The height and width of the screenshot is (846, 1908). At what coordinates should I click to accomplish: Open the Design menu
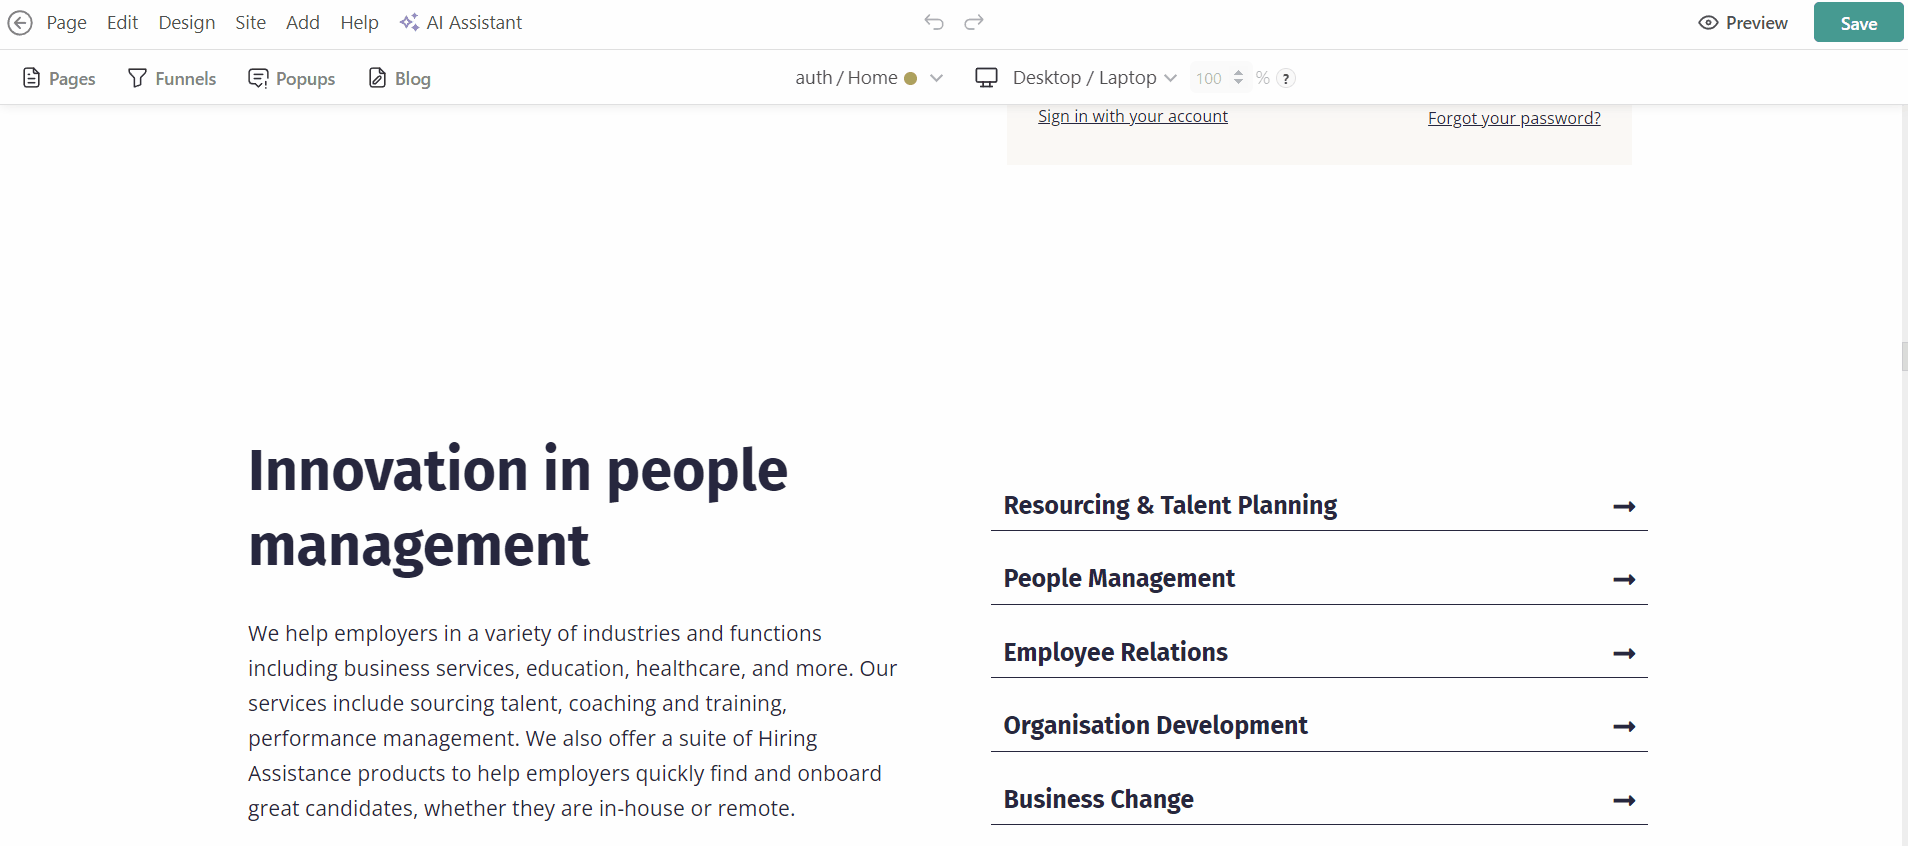tap(186, 23)
